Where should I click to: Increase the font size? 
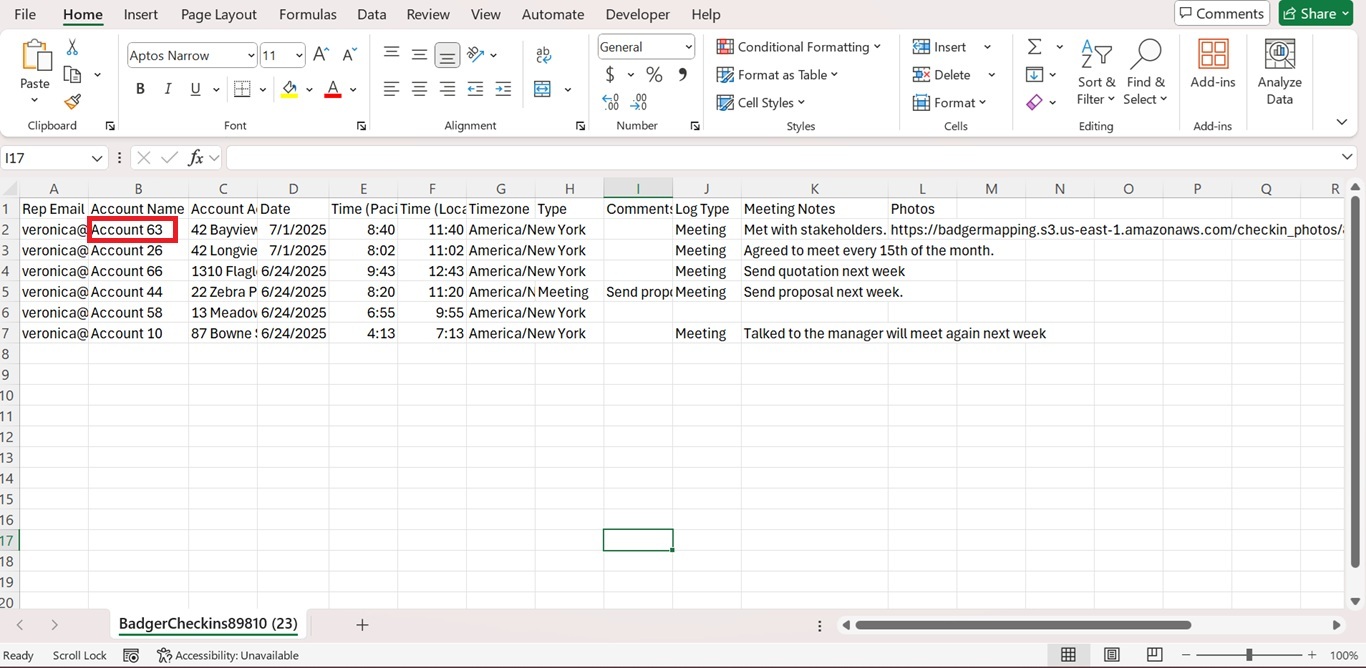pyautogui.click(x=321, y=55)
